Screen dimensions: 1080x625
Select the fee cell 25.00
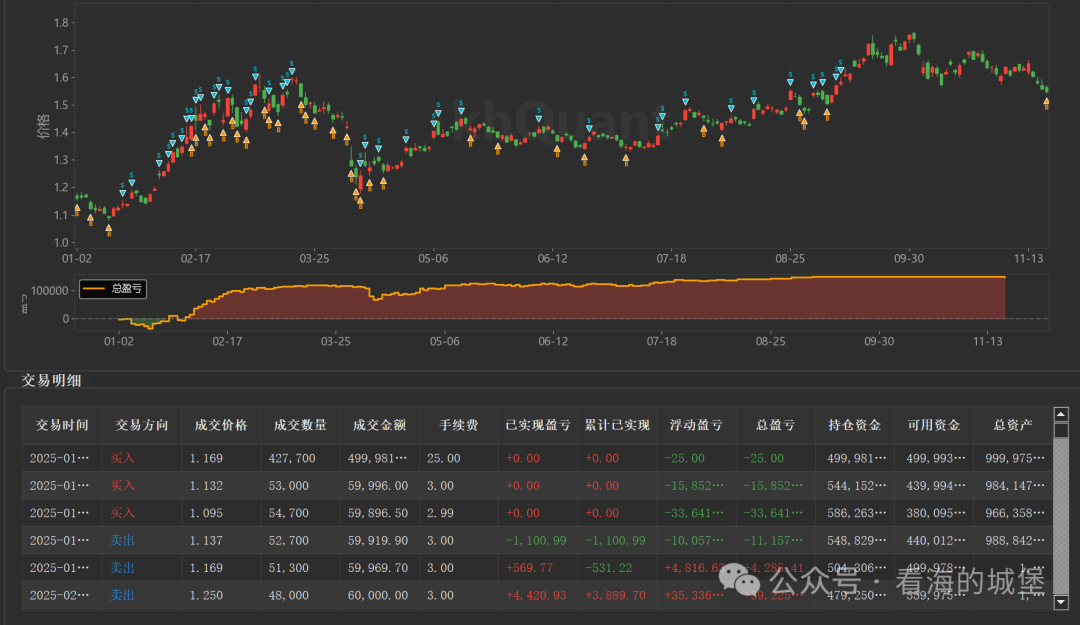458,458
